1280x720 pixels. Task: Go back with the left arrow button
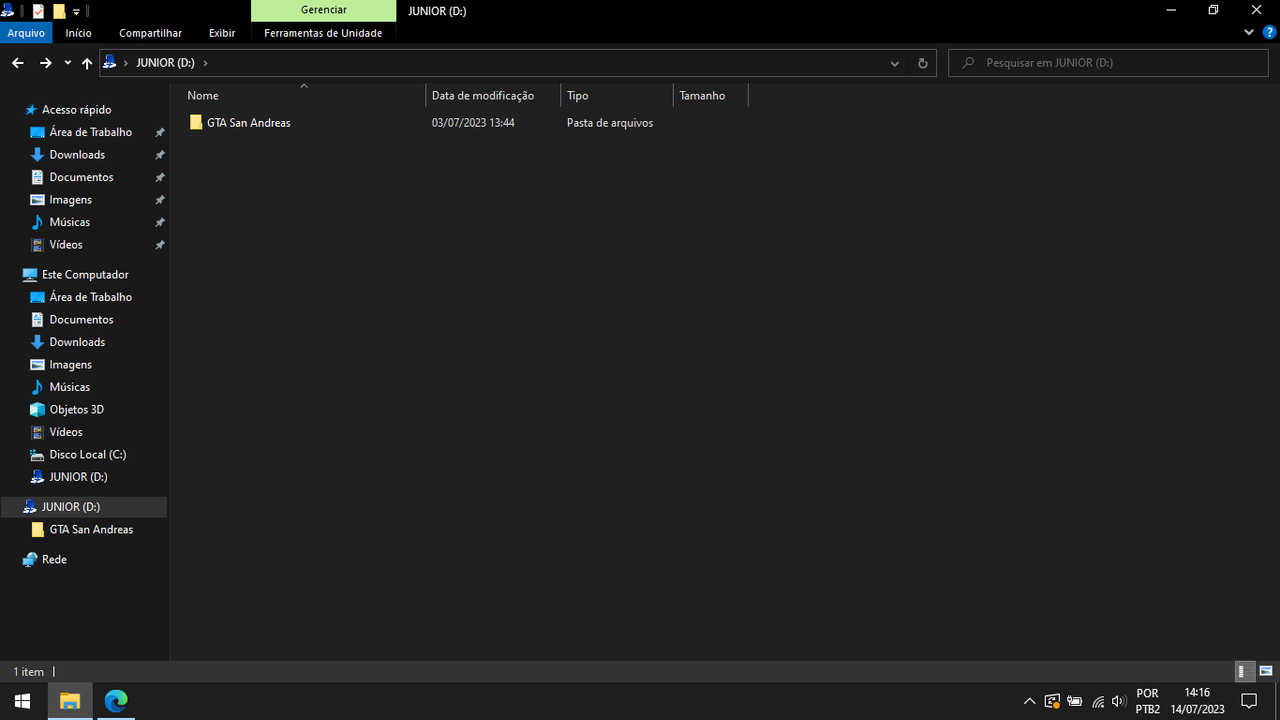[x=18, y=63]
